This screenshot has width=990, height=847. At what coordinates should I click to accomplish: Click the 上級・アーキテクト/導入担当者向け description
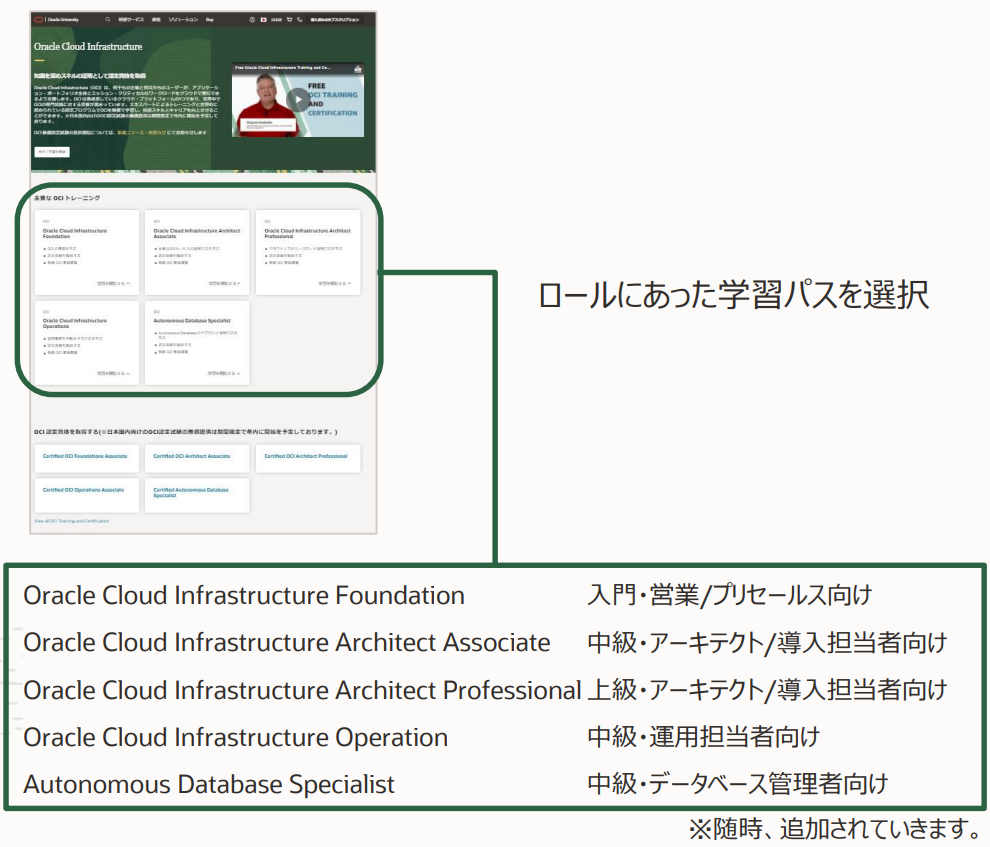point(767,690)
